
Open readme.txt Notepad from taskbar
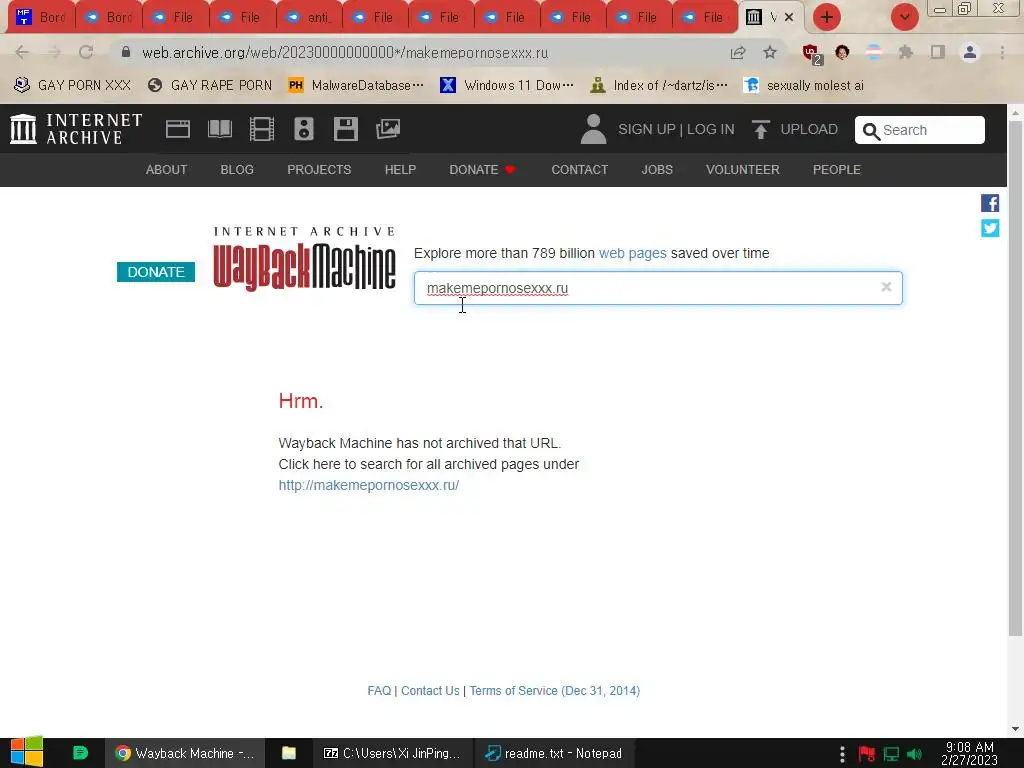tap(554, 753)
